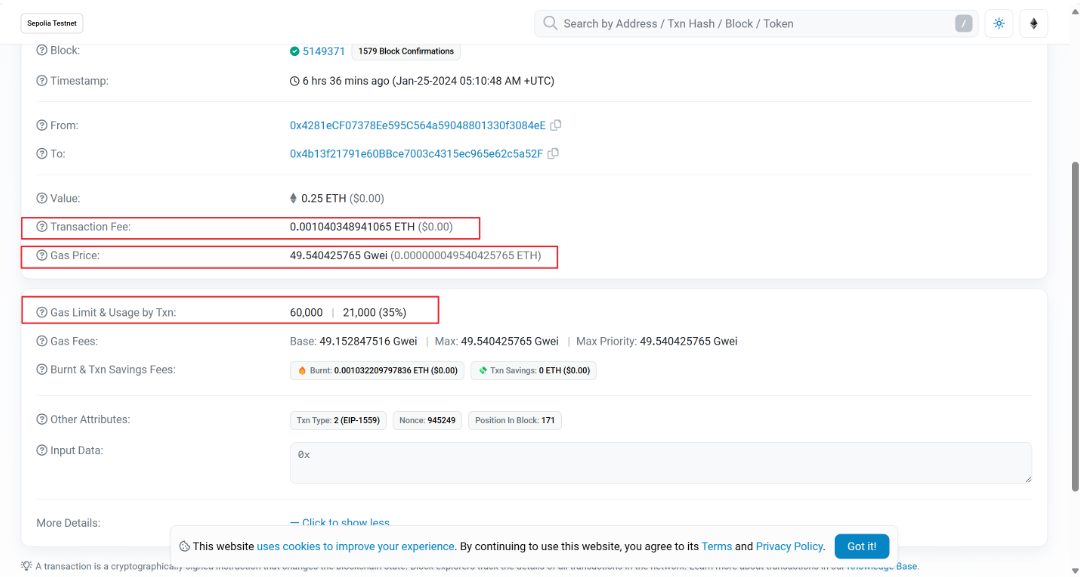Click the More Details label
This screenshot has height=577, width=1080.
coord(68,523)
